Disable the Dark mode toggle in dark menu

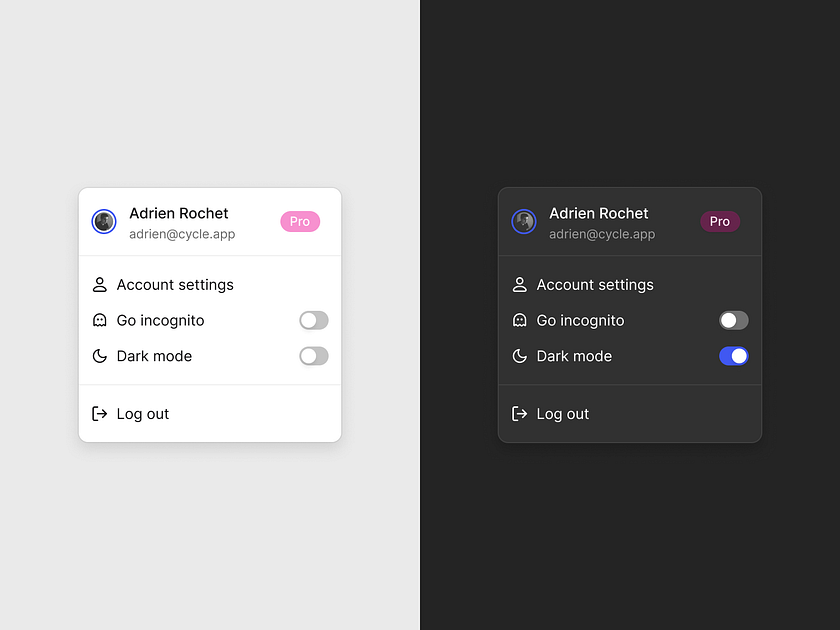coord(734,356)
